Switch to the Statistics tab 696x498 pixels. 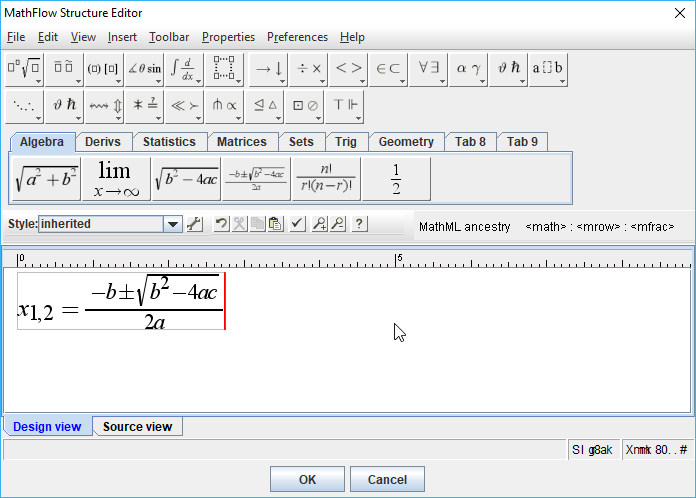[169, 142]
